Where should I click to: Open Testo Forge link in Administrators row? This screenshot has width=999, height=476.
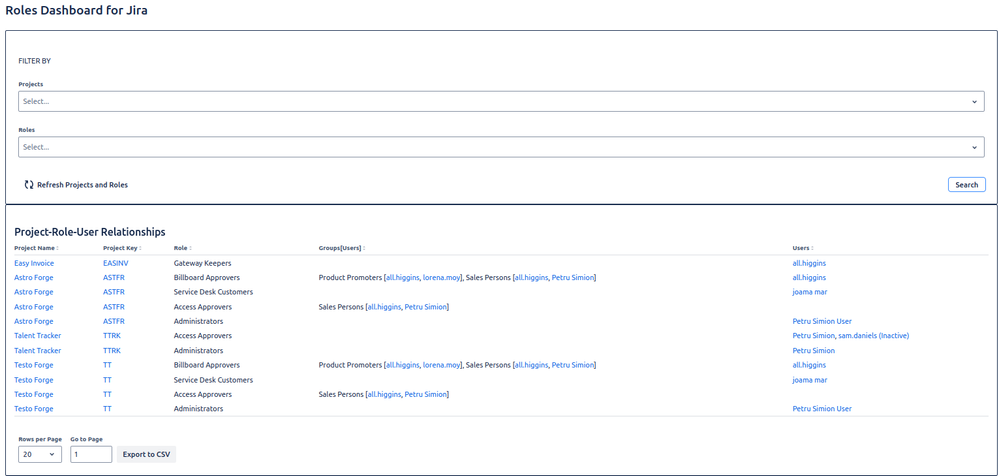pyautogui.click(x=34, y=408)
